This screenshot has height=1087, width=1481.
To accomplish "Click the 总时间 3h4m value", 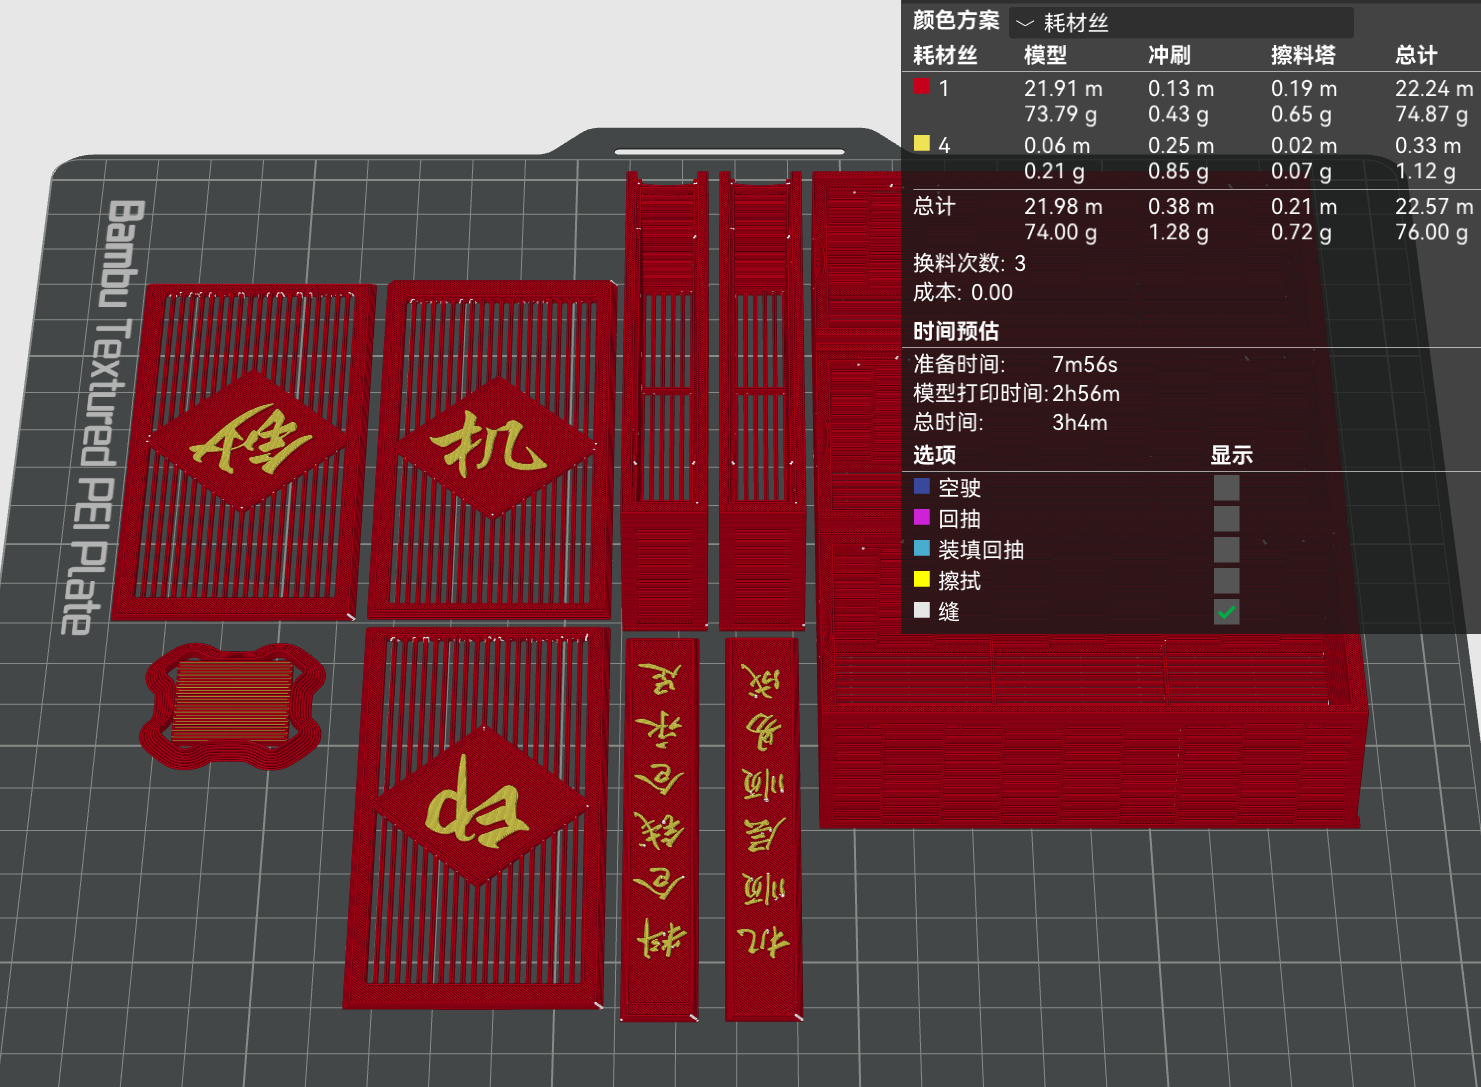I will [1080, 423].
